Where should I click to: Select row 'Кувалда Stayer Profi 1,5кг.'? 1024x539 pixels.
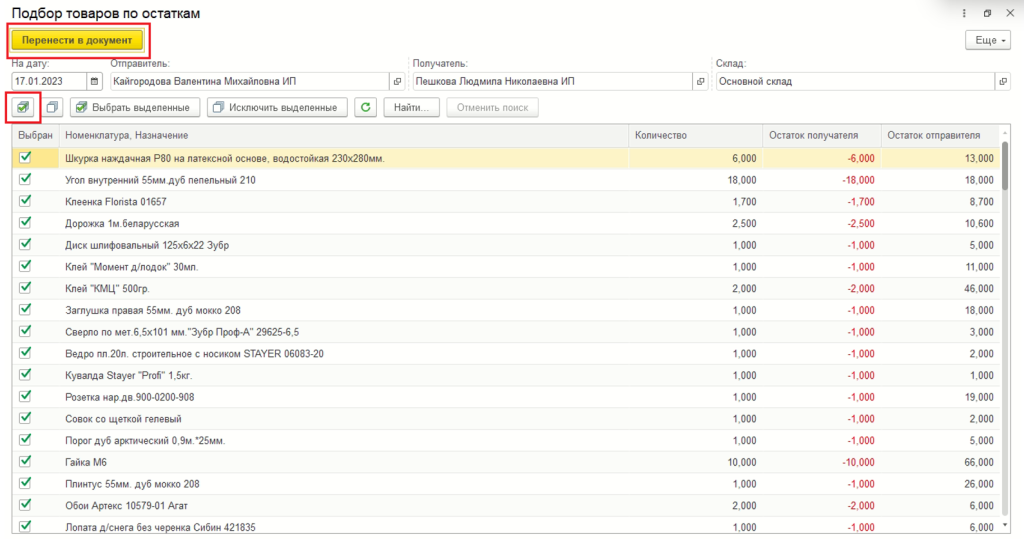click(506, 375)
